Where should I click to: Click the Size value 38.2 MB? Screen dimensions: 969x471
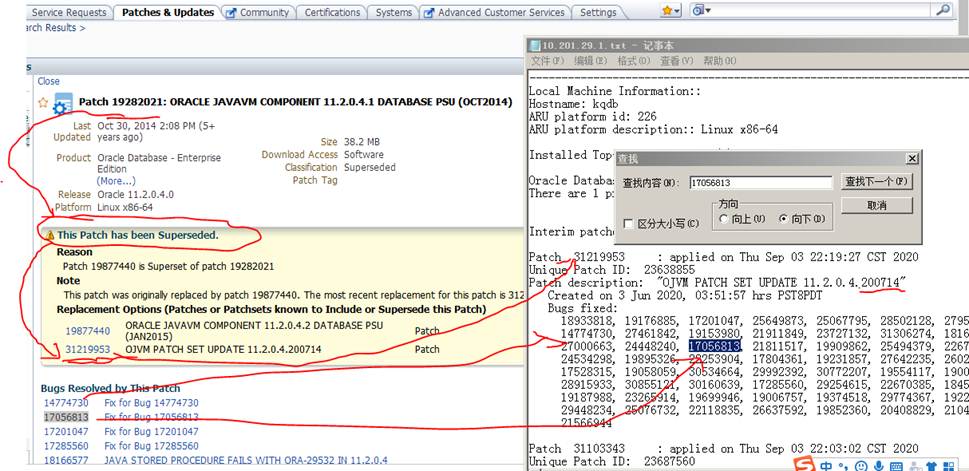362,142
